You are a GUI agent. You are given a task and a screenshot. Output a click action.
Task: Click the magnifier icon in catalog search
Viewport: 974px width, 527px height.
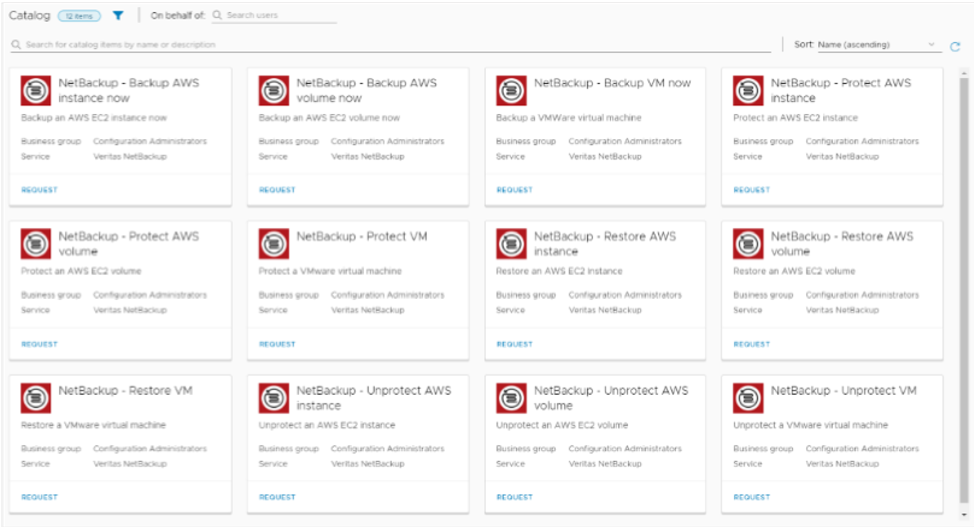point(16,45)
